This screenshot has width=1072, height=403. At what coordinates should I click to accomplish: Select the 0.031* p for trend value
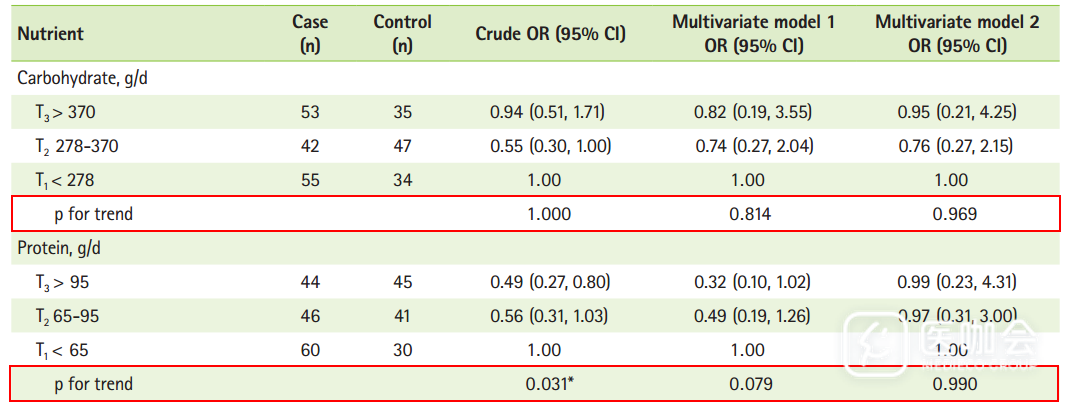click(x=550, y=384)
